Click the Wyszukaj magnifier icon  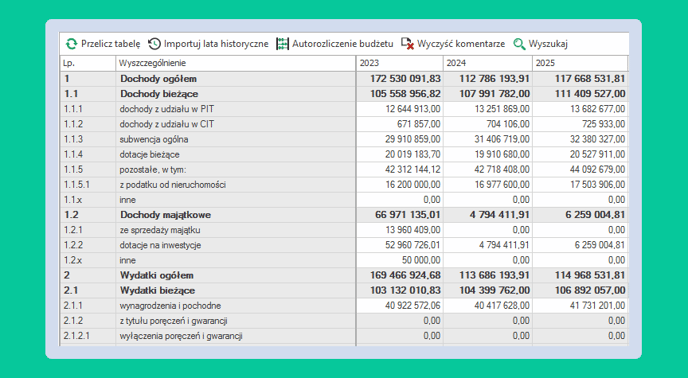[x=520, y=44]
